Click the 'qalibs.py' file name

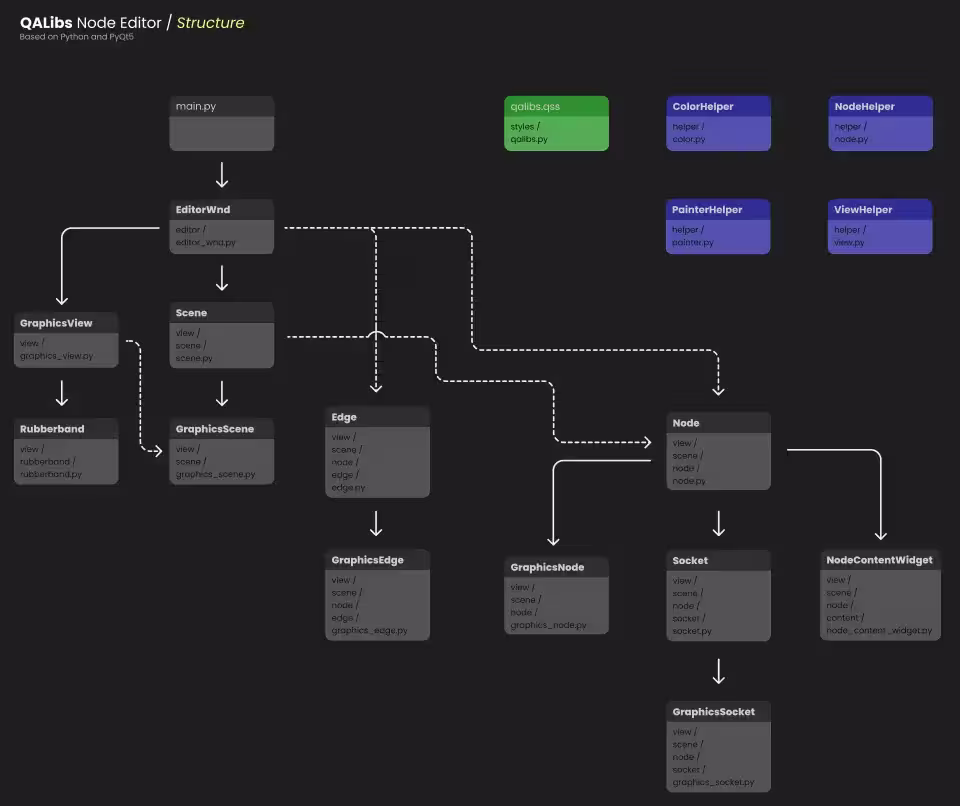coord(529,139)
